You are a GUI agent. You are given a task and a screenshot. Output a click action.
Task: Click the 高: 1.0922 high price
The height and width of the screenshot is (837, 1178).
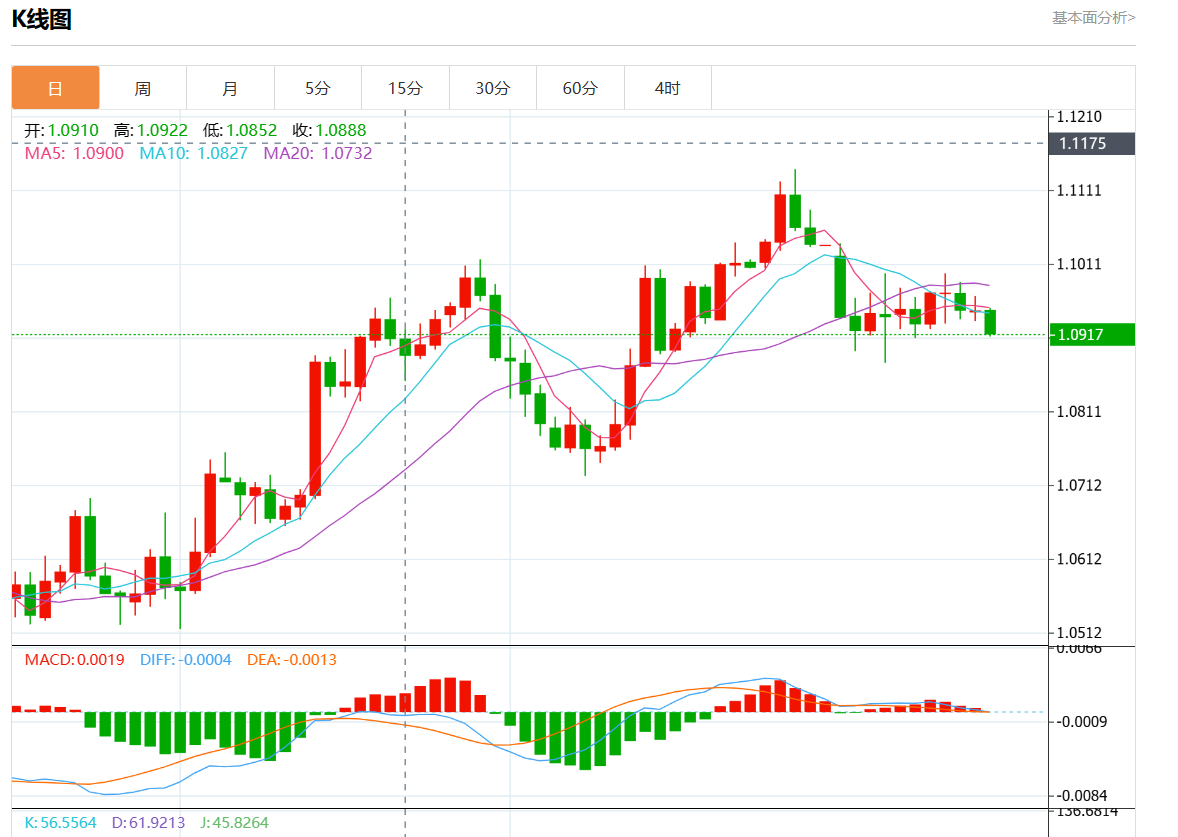coord(151,130)
